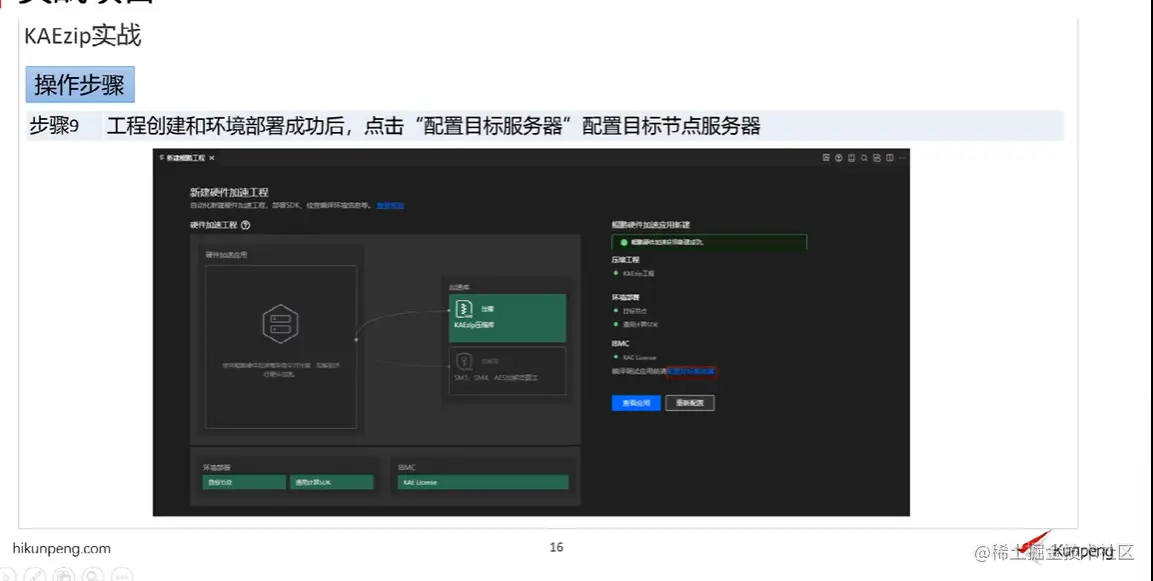Select the 目标节点 green tile under 环境部署

244,482
